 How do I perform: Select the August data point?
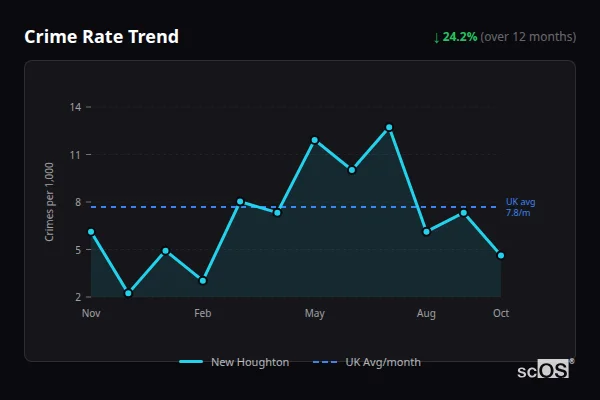coord(426,232)
